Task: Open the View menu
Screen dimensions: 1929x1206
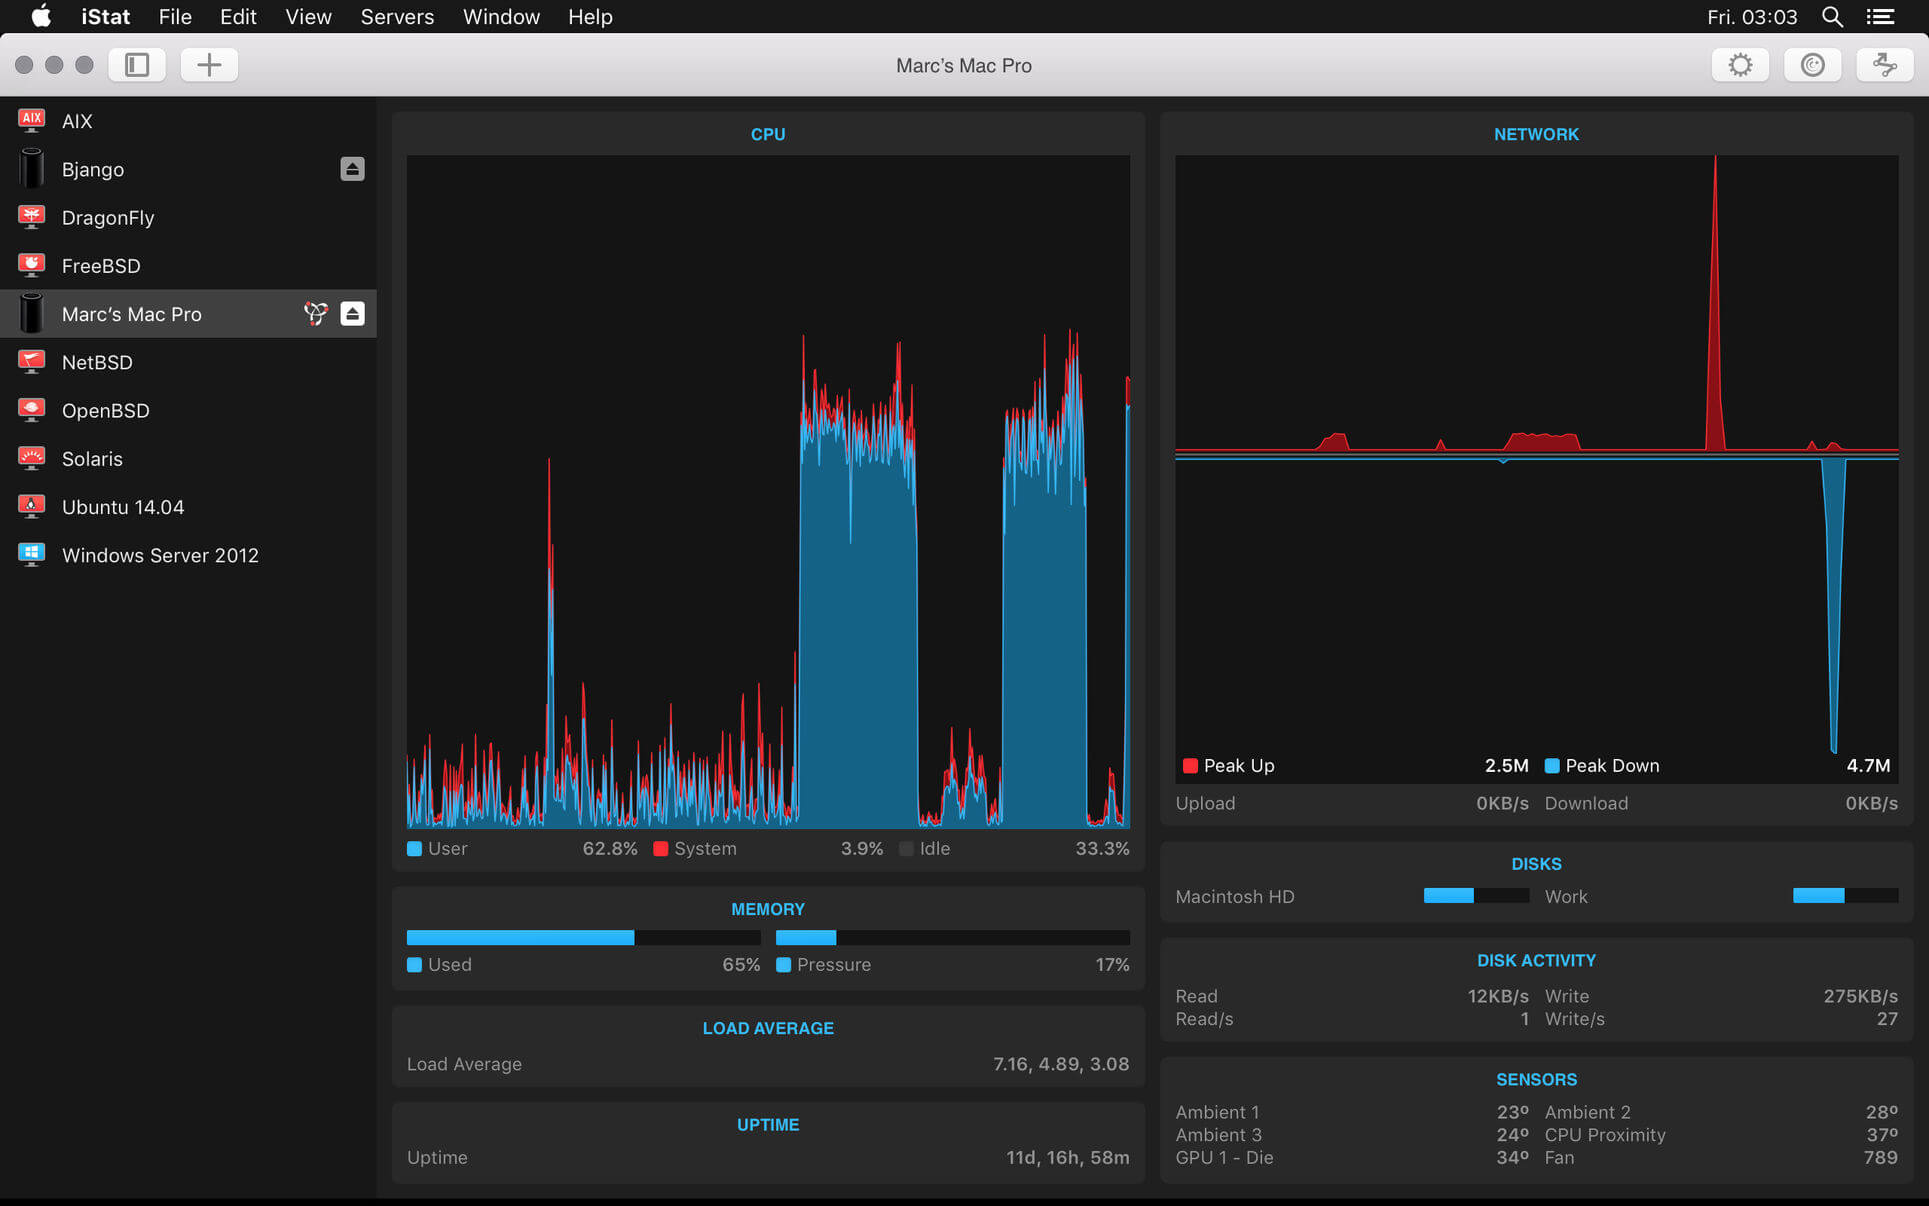Action: [x=308, y=17]
